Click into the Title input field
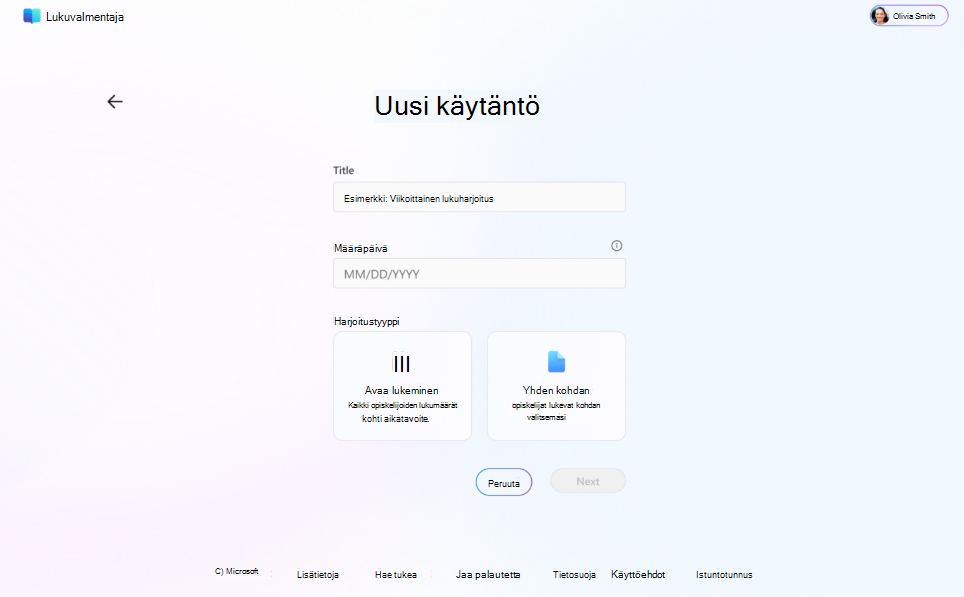This screenshot has height=597, width=964. tap(480, 197)
